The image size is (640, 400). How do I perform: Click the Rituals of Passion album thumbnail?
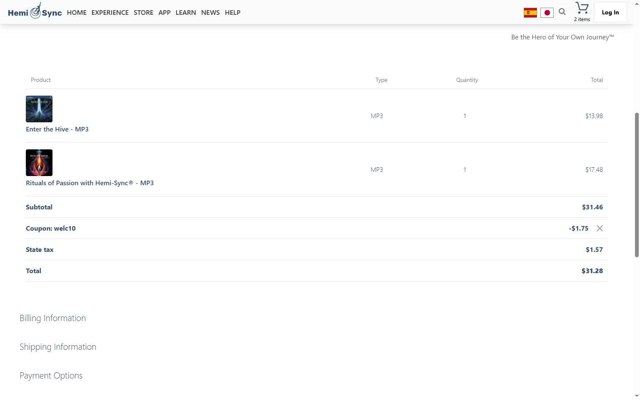(39, 162)
